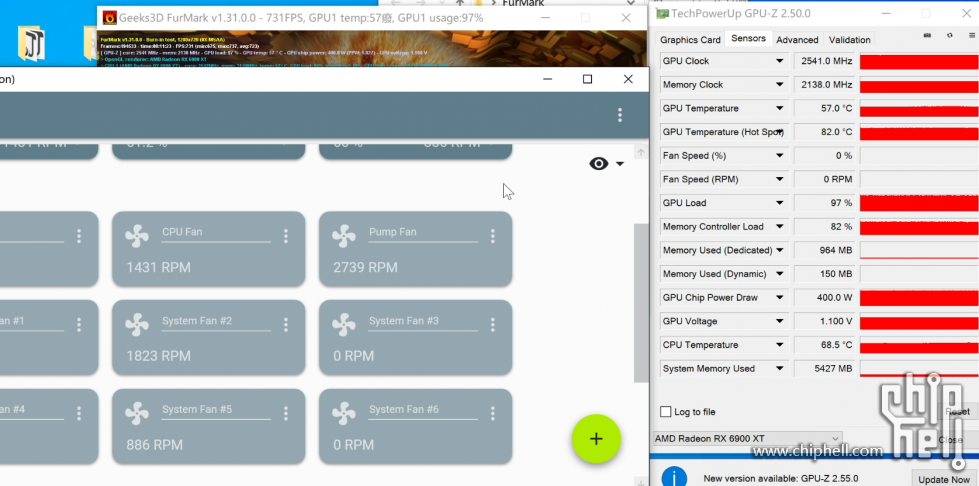The image size is (979, 486).
Task: Open the GPU Clock sensor dropdown
Action: coord(779,61)
